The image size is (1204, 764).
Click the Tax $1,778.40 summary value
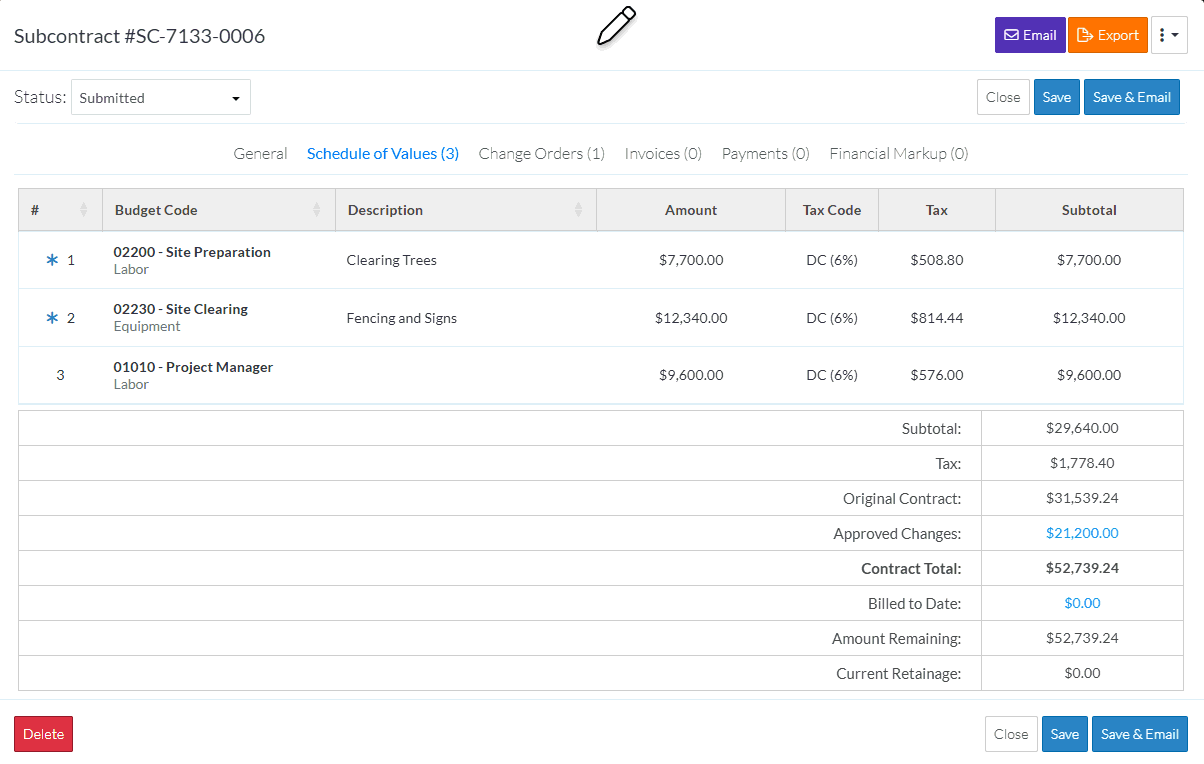(1082, 463)
